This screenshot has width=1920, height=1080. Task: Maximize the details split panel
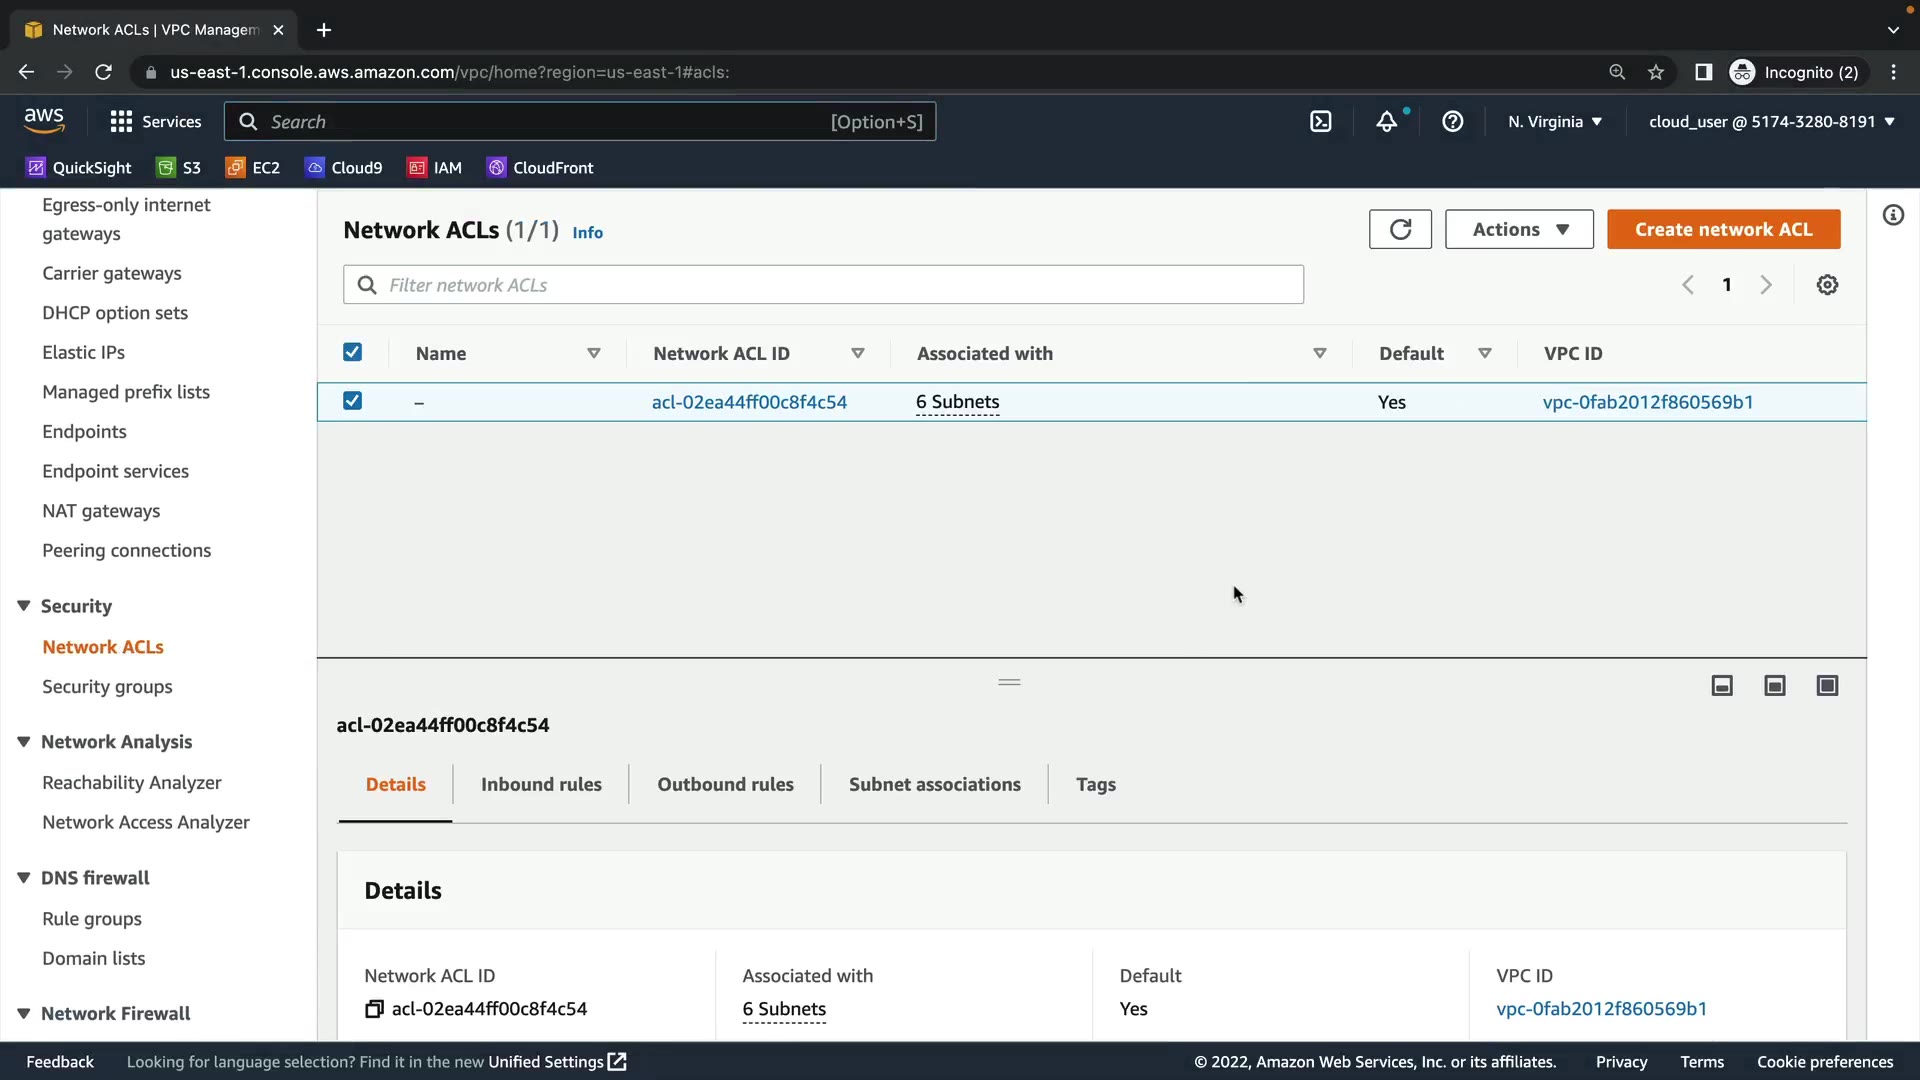[1827, 686]
